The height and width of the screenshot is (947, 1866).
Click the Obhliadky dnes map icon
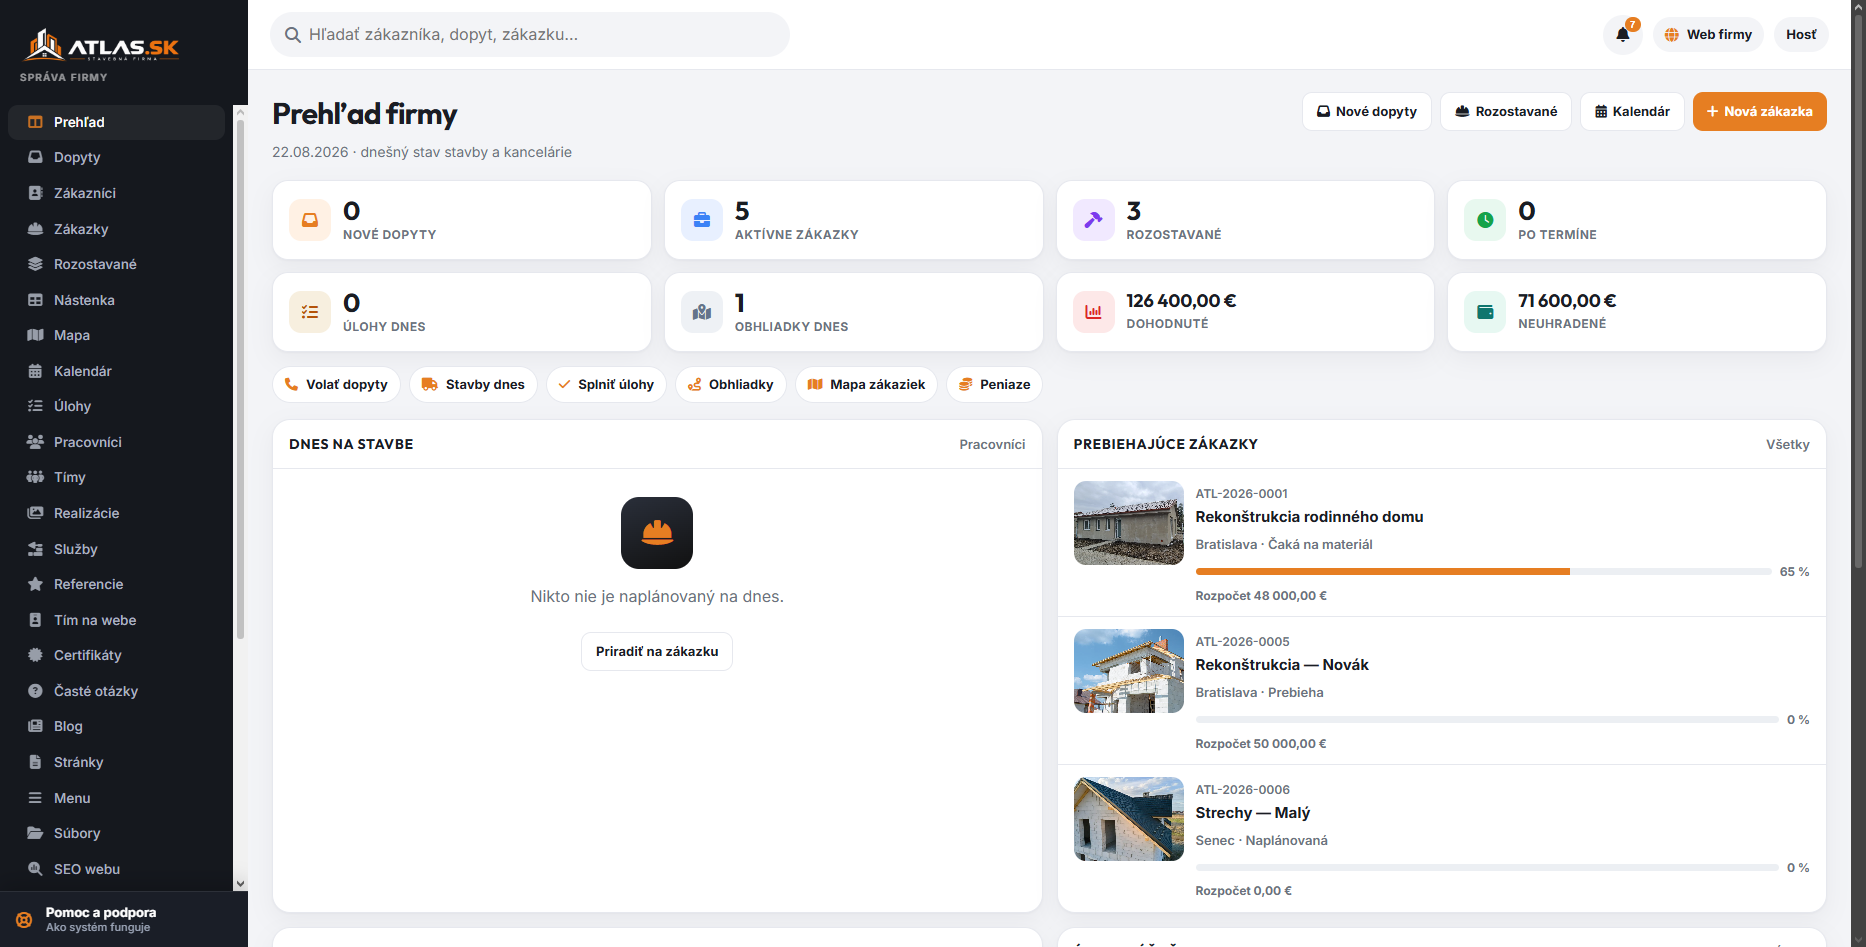tap(702, 312)
